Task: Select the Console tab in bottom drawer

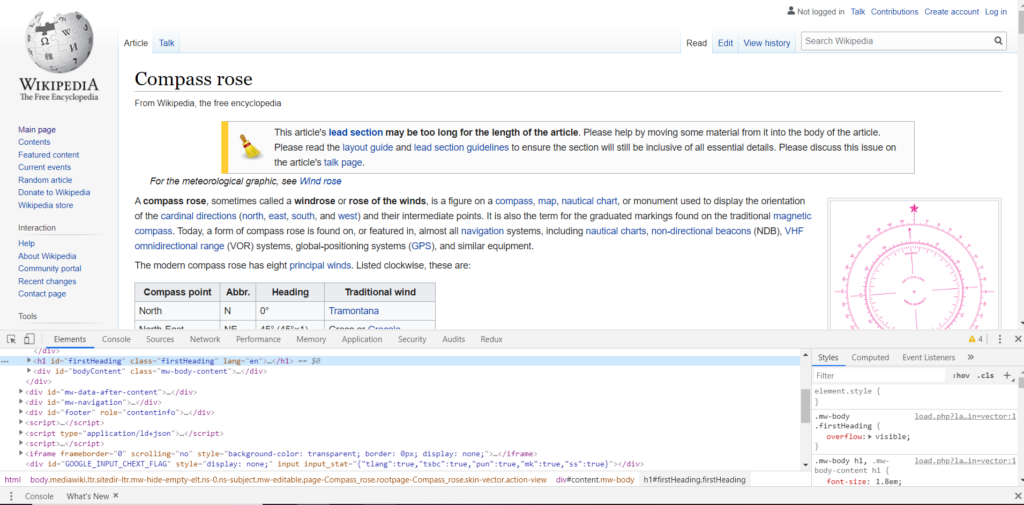Action: point(39,496)
